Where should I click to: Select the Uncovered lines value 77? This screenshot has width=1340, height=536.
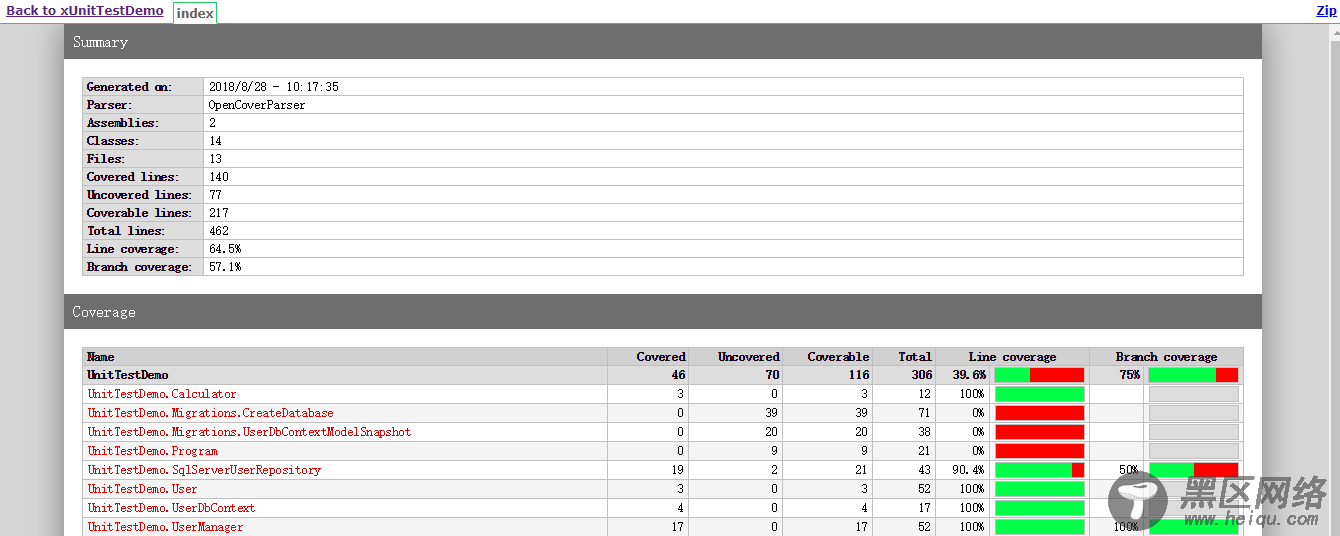[x=215, y=195]
